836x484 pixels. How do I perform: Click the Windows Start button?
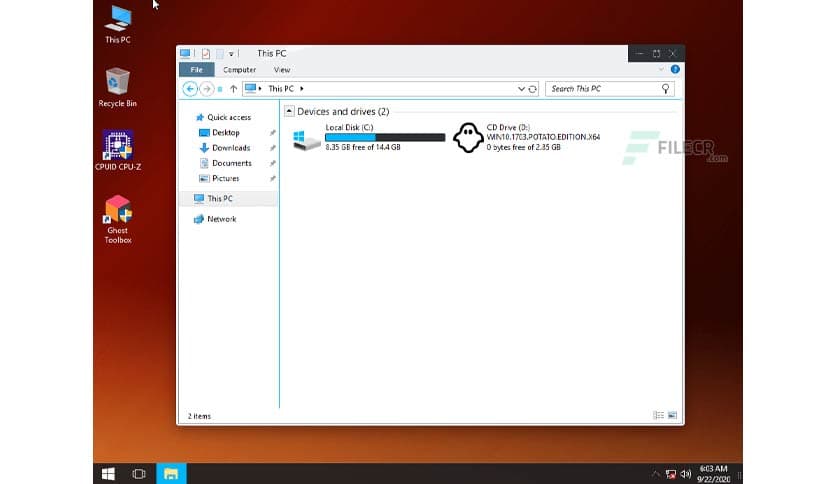pos(108,473)
